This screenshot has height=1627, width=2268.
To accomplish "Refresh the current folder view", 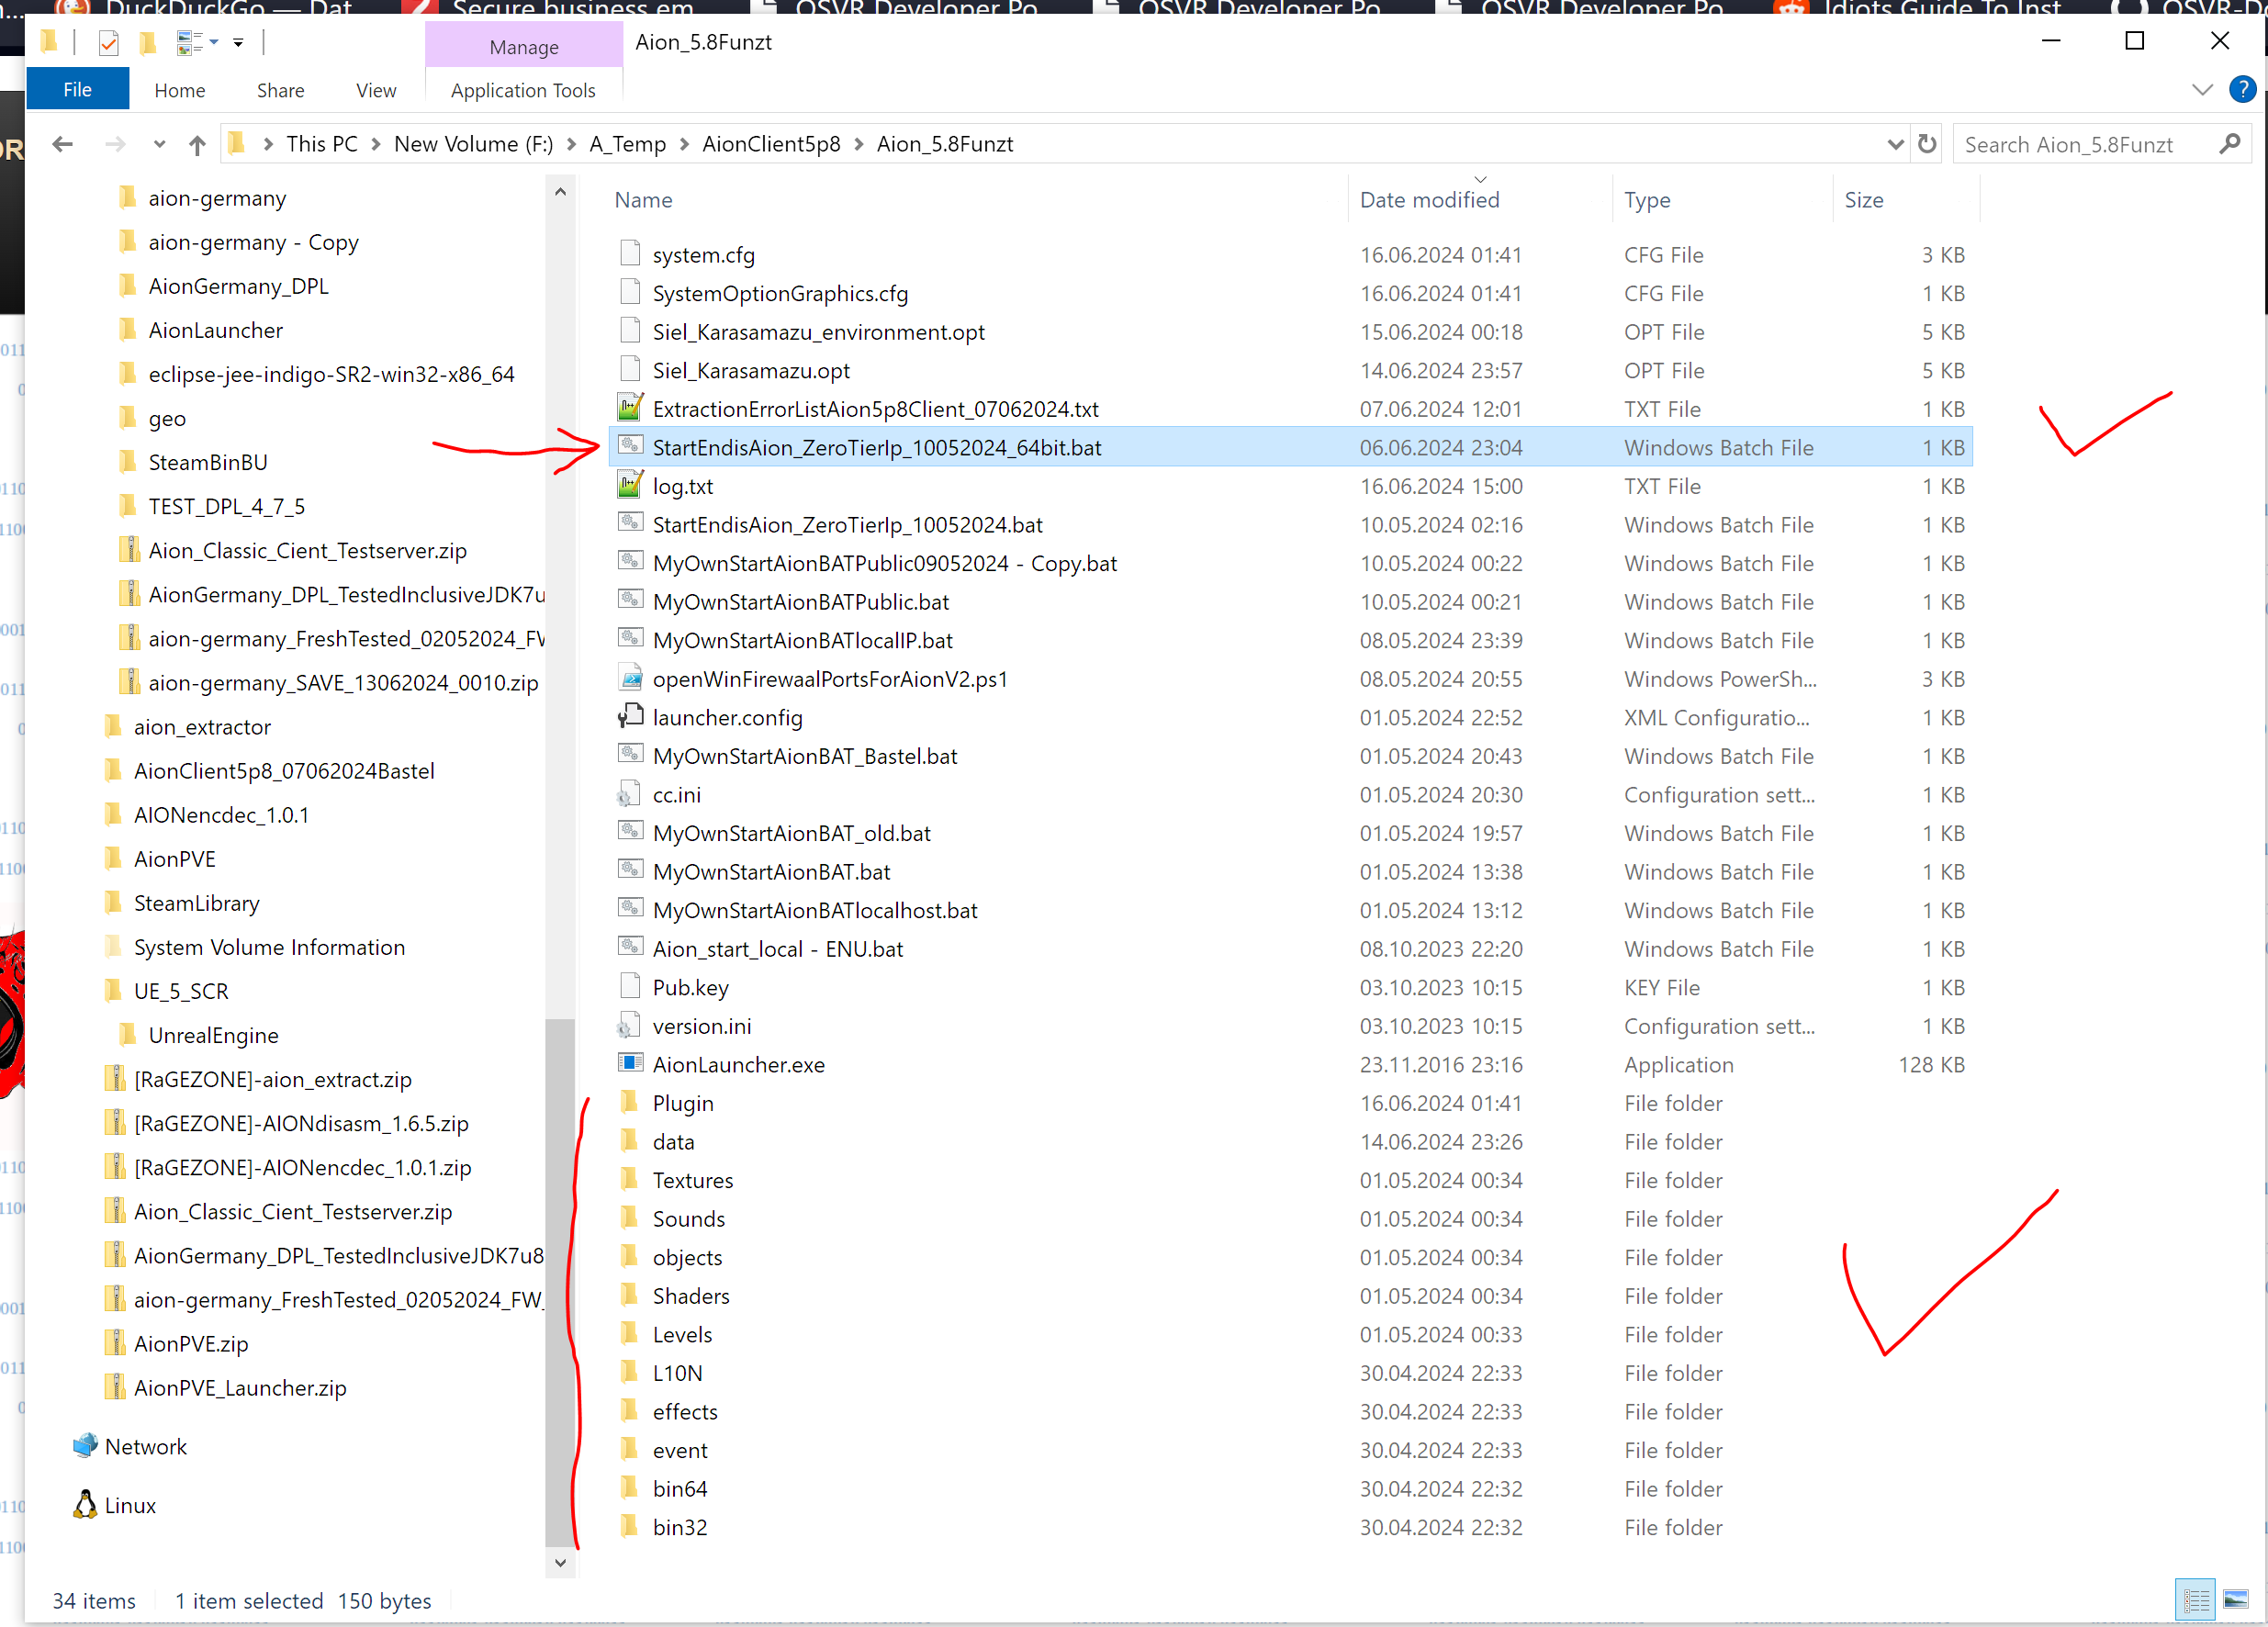I will pos(1927,145).
